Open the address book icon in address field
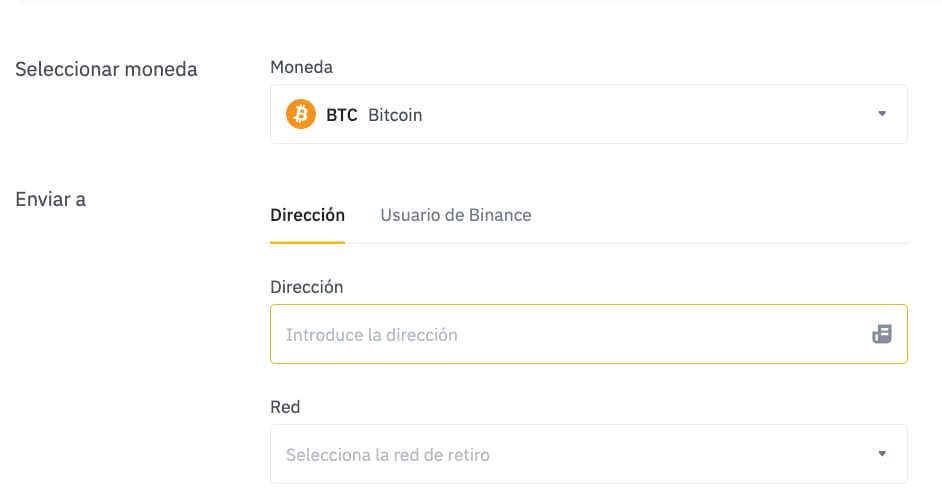The width and height of the screenshot is (942, 497). (x=881, y=334)
